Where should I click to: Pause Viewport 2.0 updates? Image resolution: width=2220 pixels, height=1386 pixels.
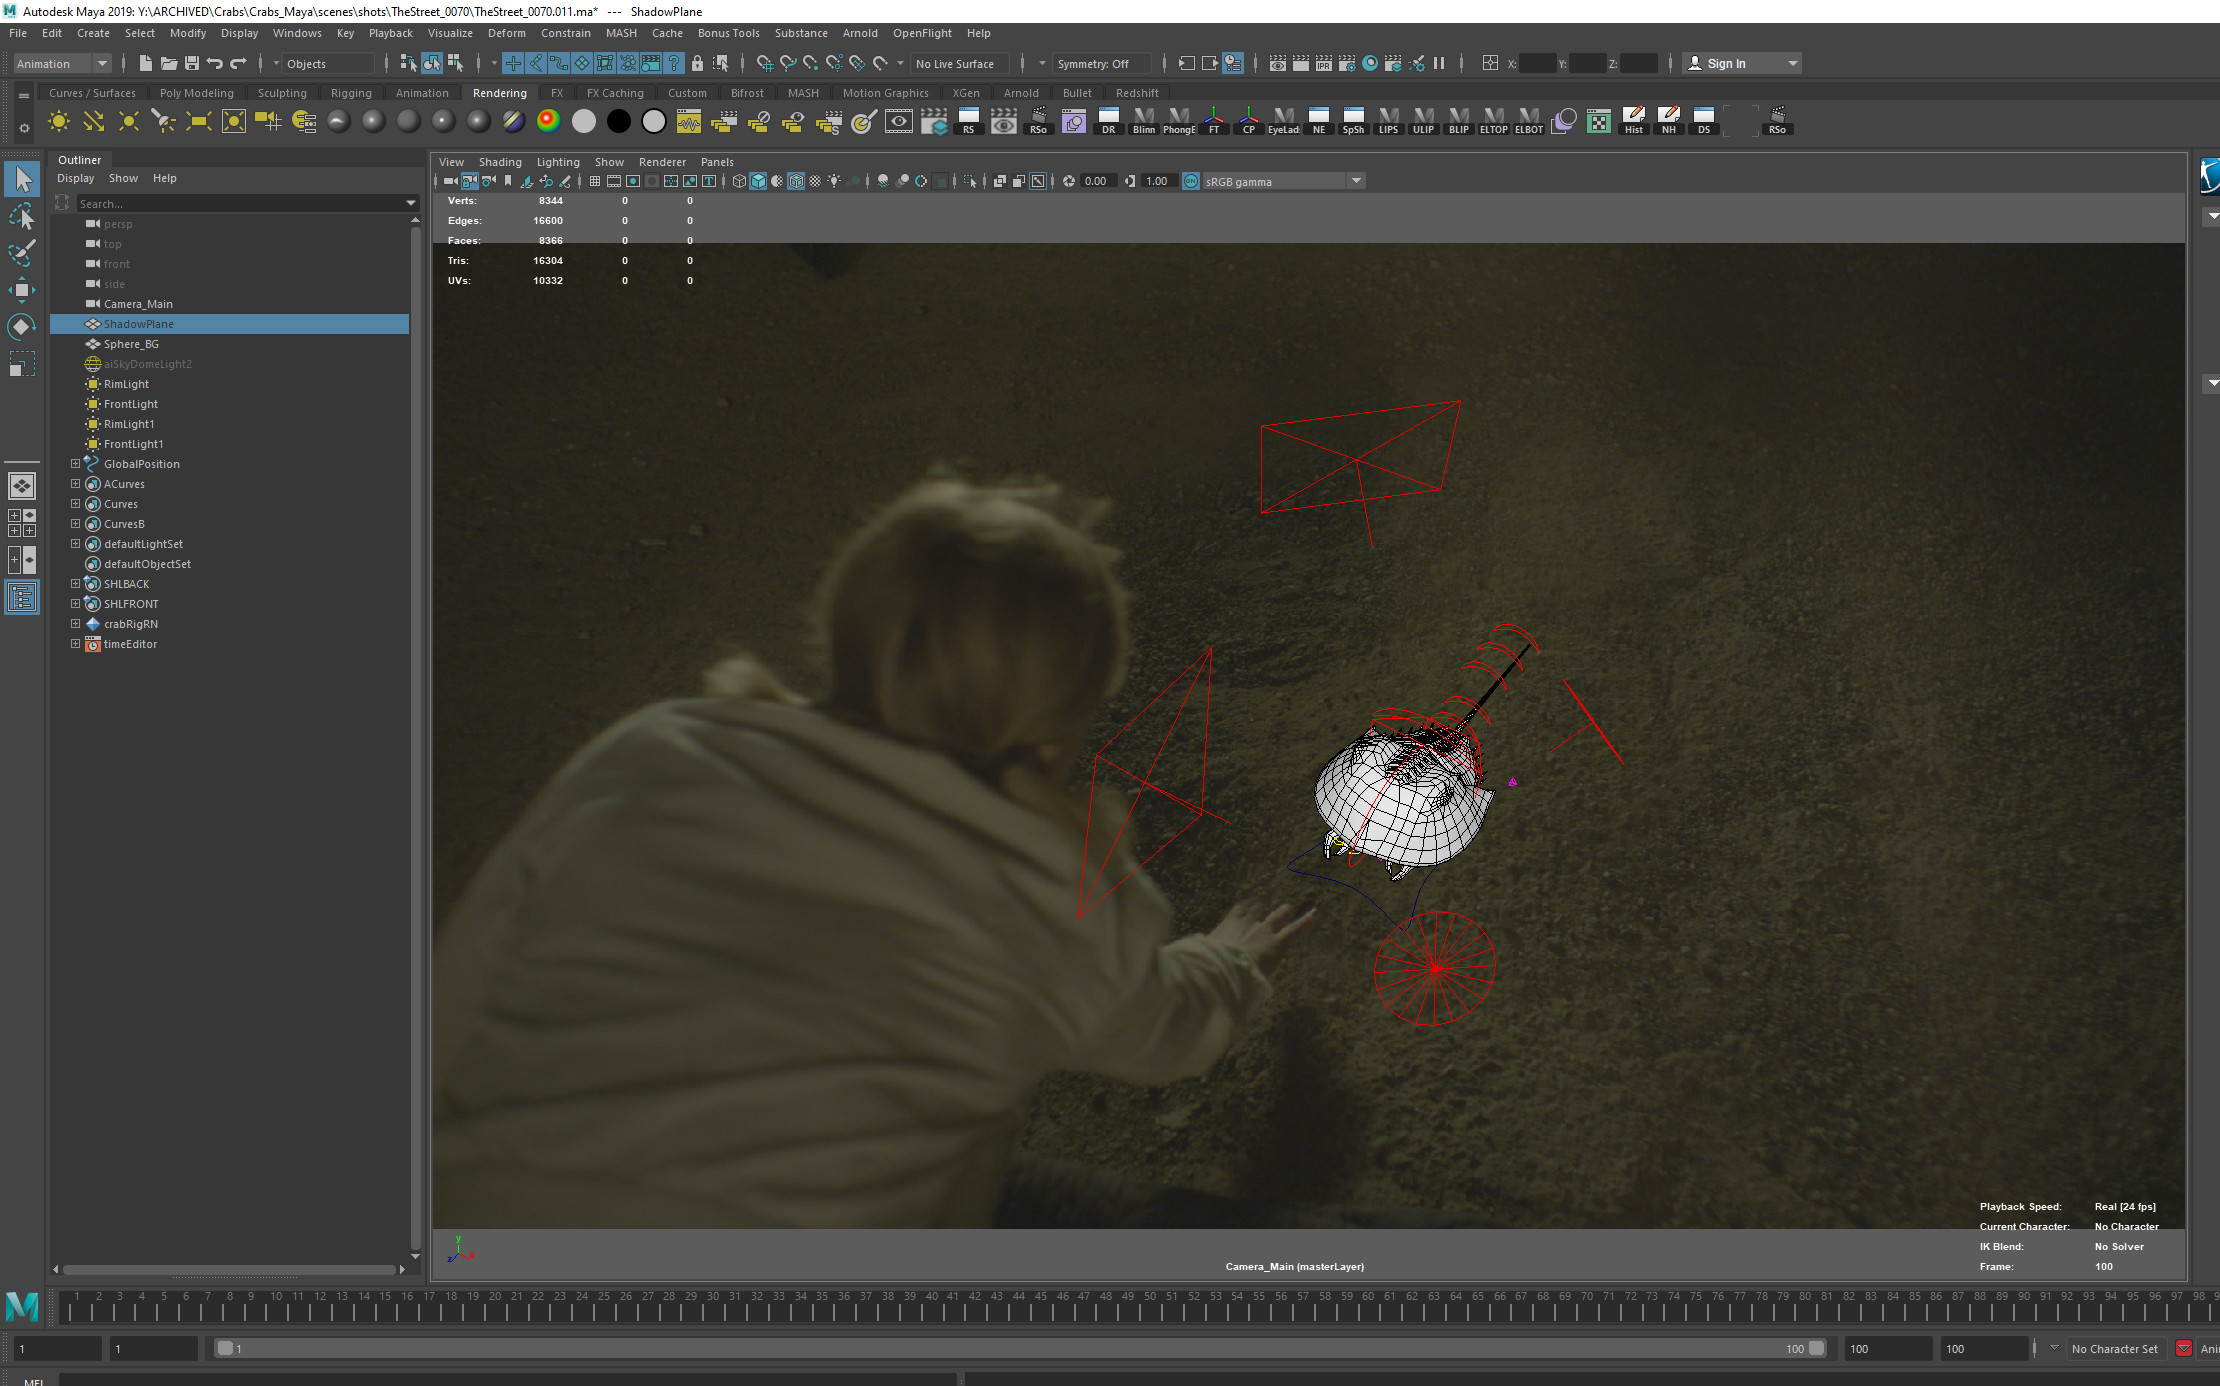1439,63
